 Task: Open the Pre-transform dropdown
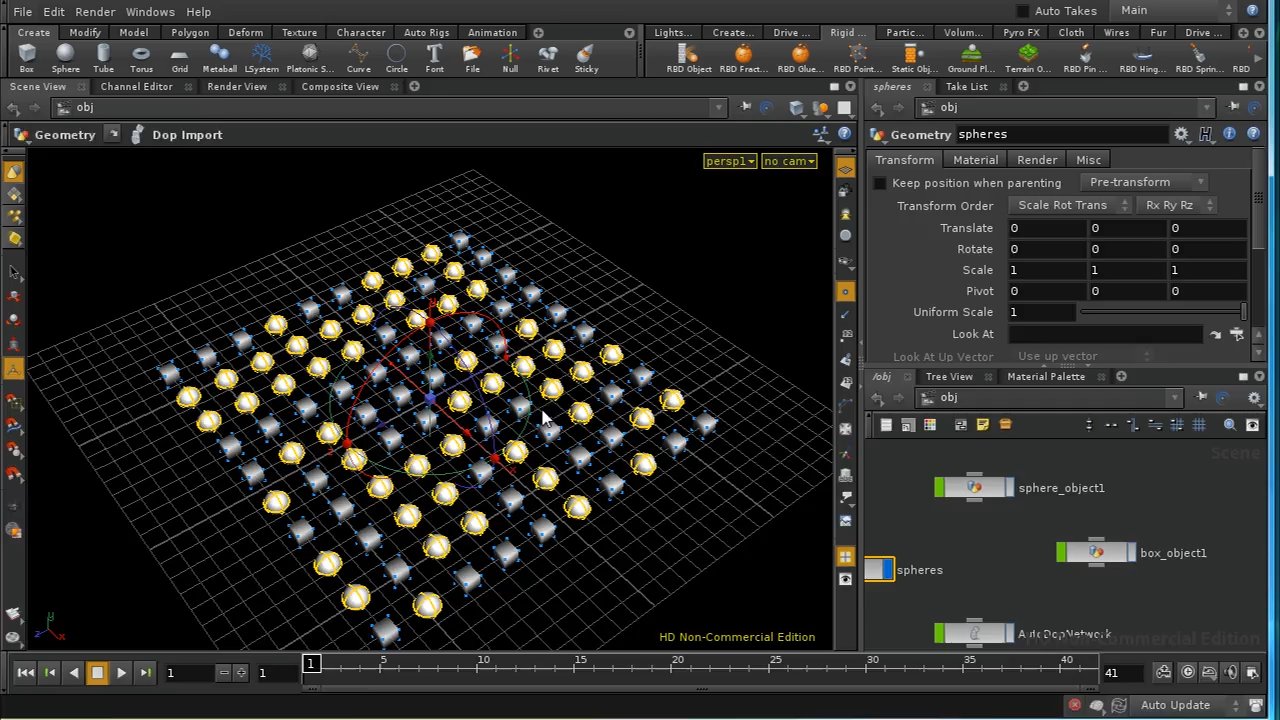click(1143, 182)
